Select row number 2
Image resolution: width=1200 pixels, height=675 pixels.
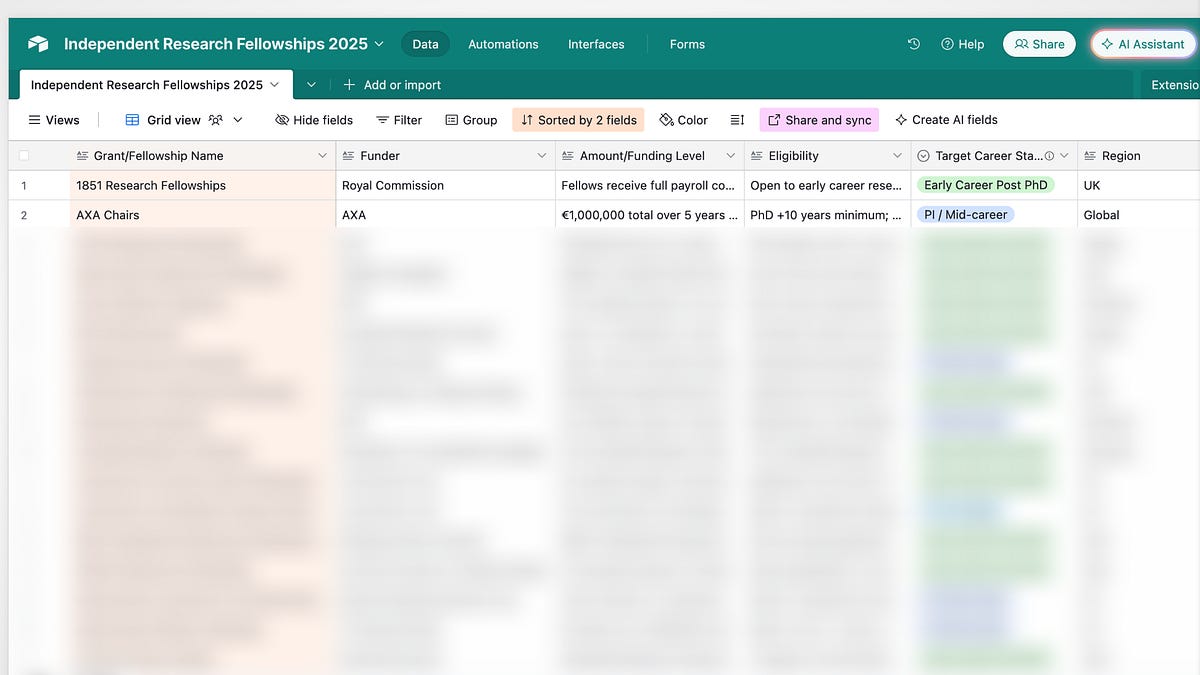click(24, 215)
